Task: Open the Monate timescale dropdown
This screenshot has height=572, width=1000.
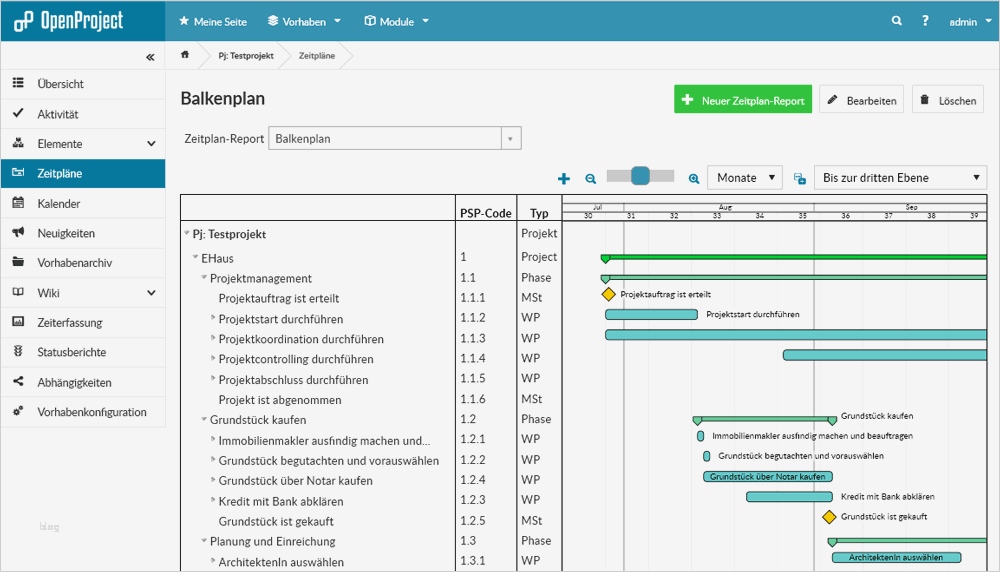Action: [745, 178]
